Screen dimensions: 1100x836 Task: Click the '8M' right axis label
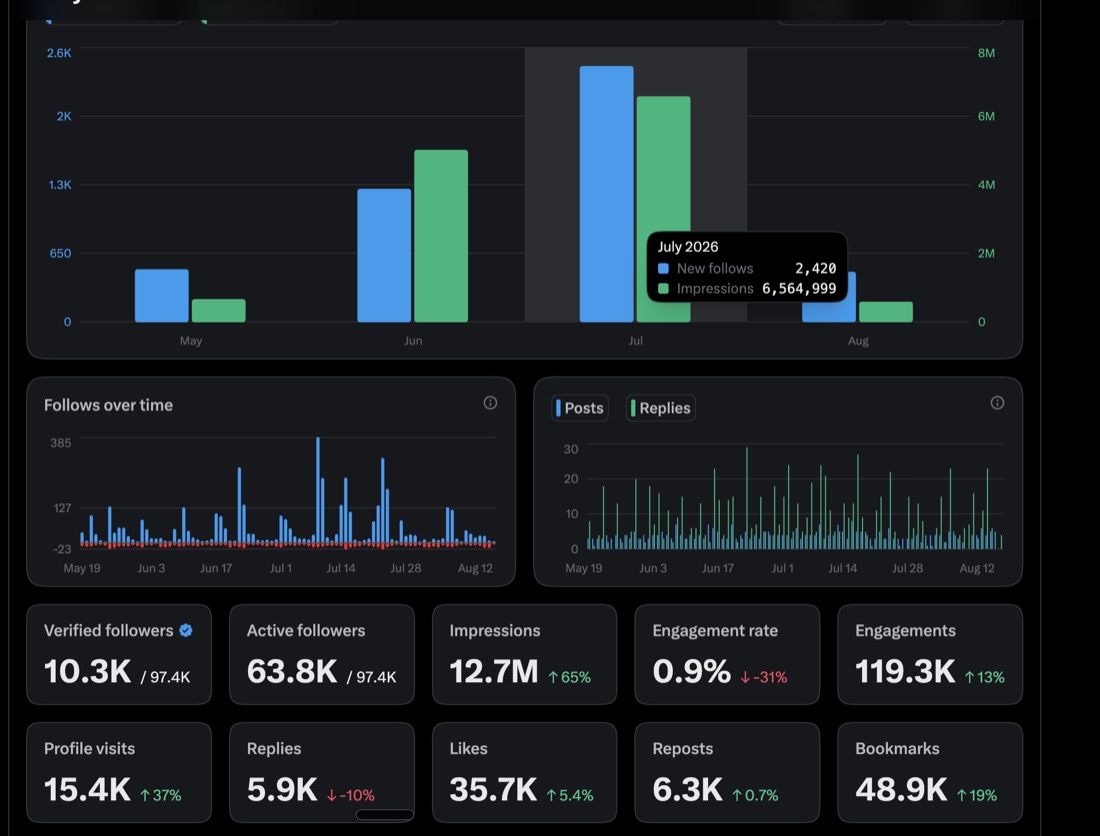coord(986,53)
